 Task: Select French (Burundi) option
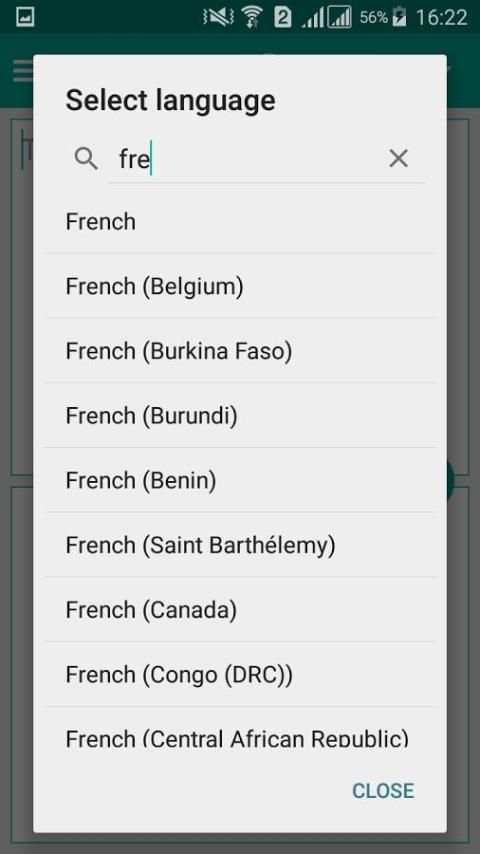tap(240, 416)
